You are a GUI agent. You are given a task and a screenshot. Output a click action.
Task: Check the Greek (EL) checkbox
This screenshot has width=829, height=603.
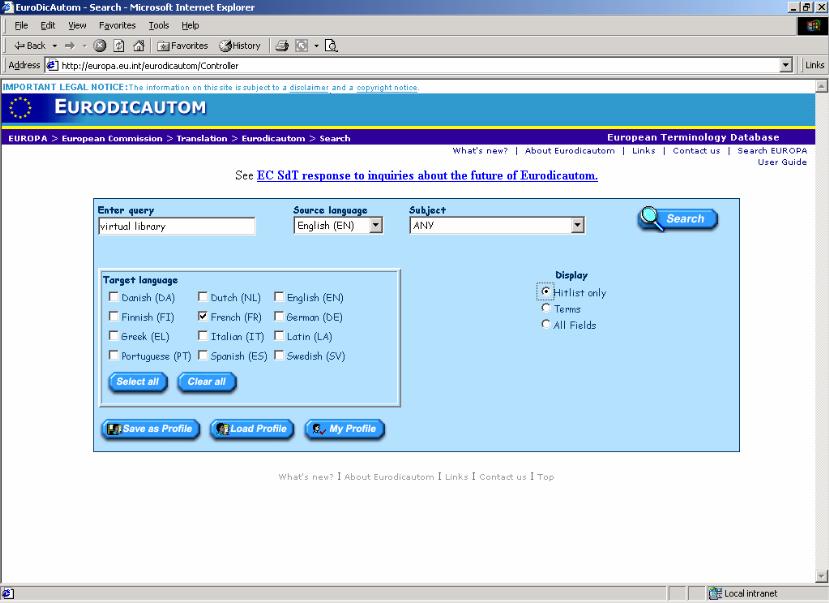(x=113, y=336)
